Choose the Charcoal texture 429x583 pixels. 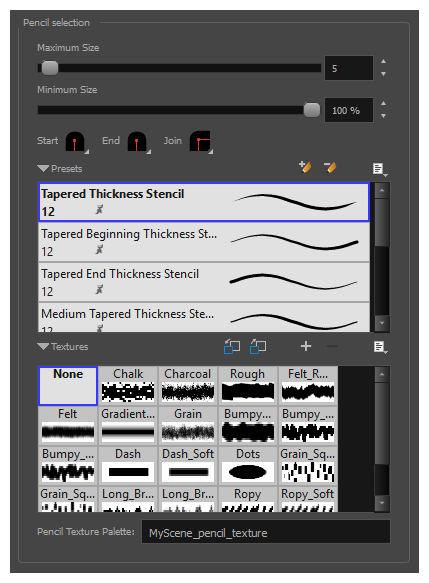pyautogui.click(x=188, y=385)
